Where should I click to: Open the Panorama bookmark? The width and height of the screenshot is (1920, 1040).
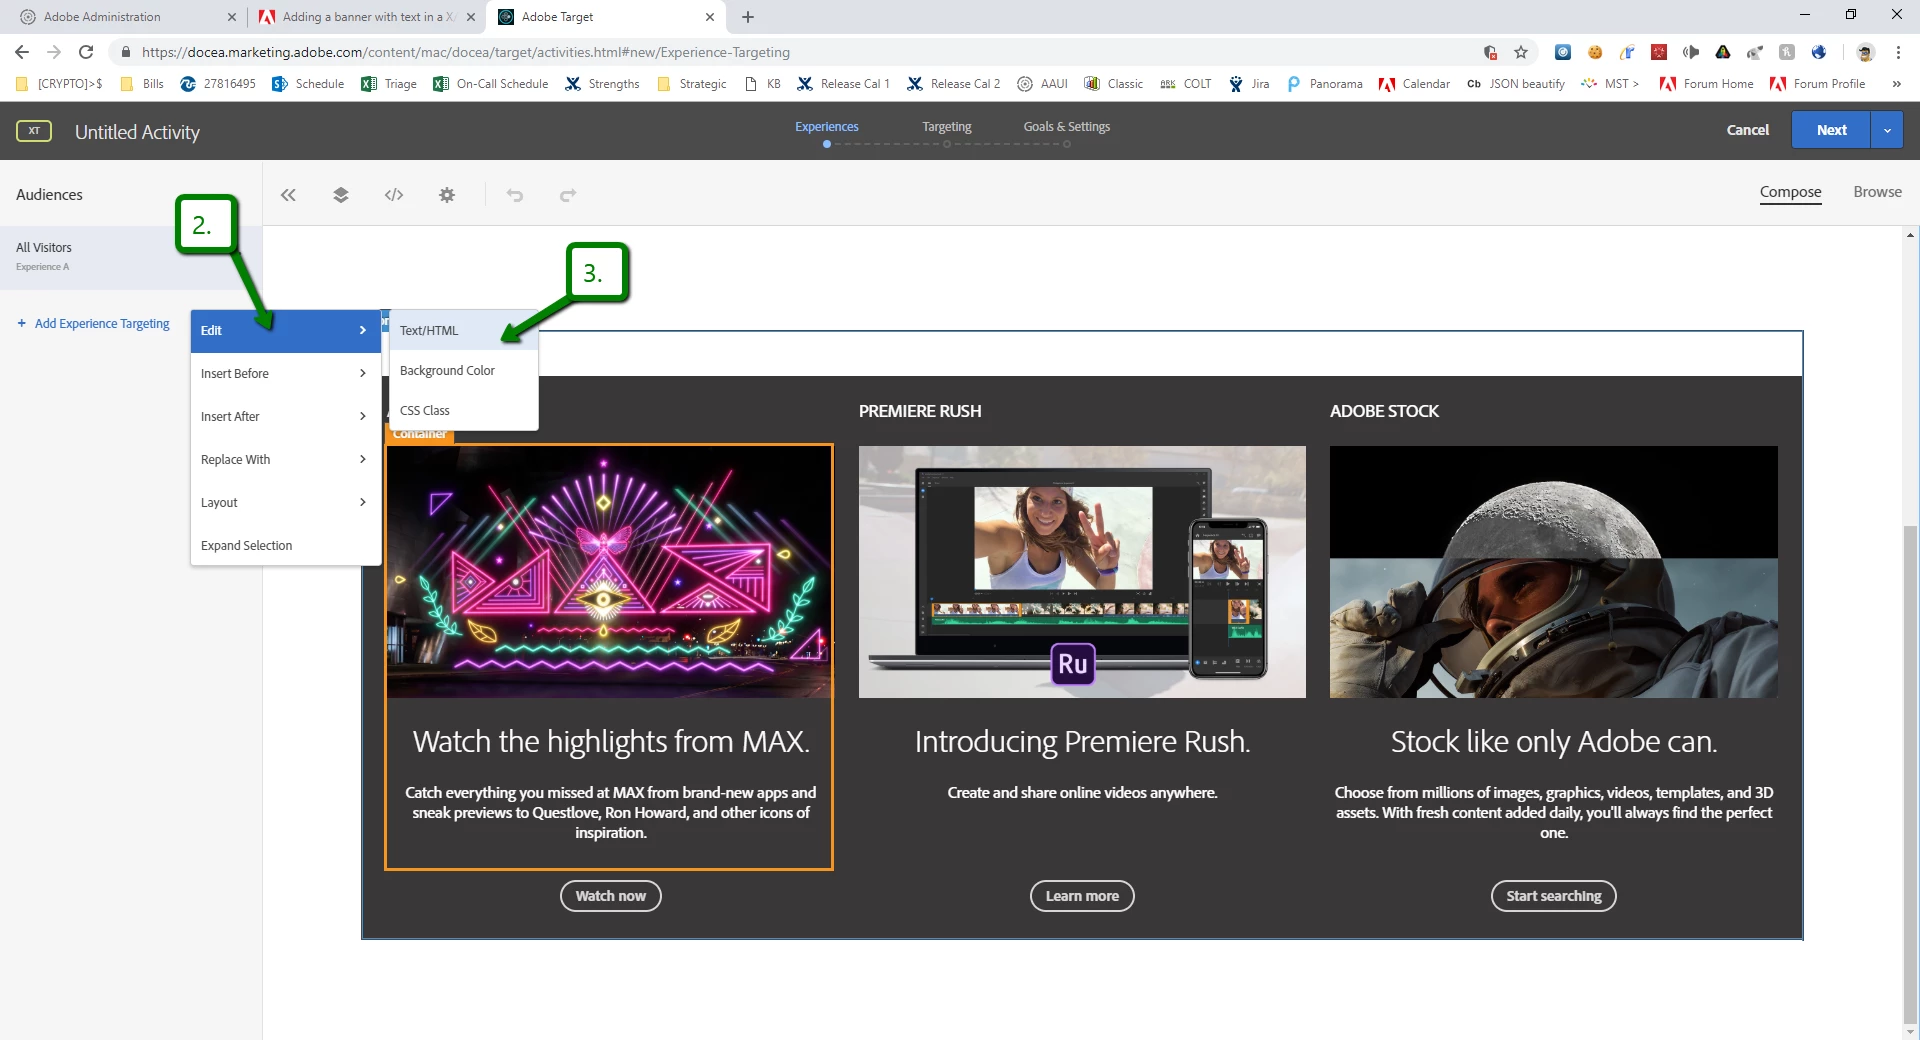point(1324,84)
